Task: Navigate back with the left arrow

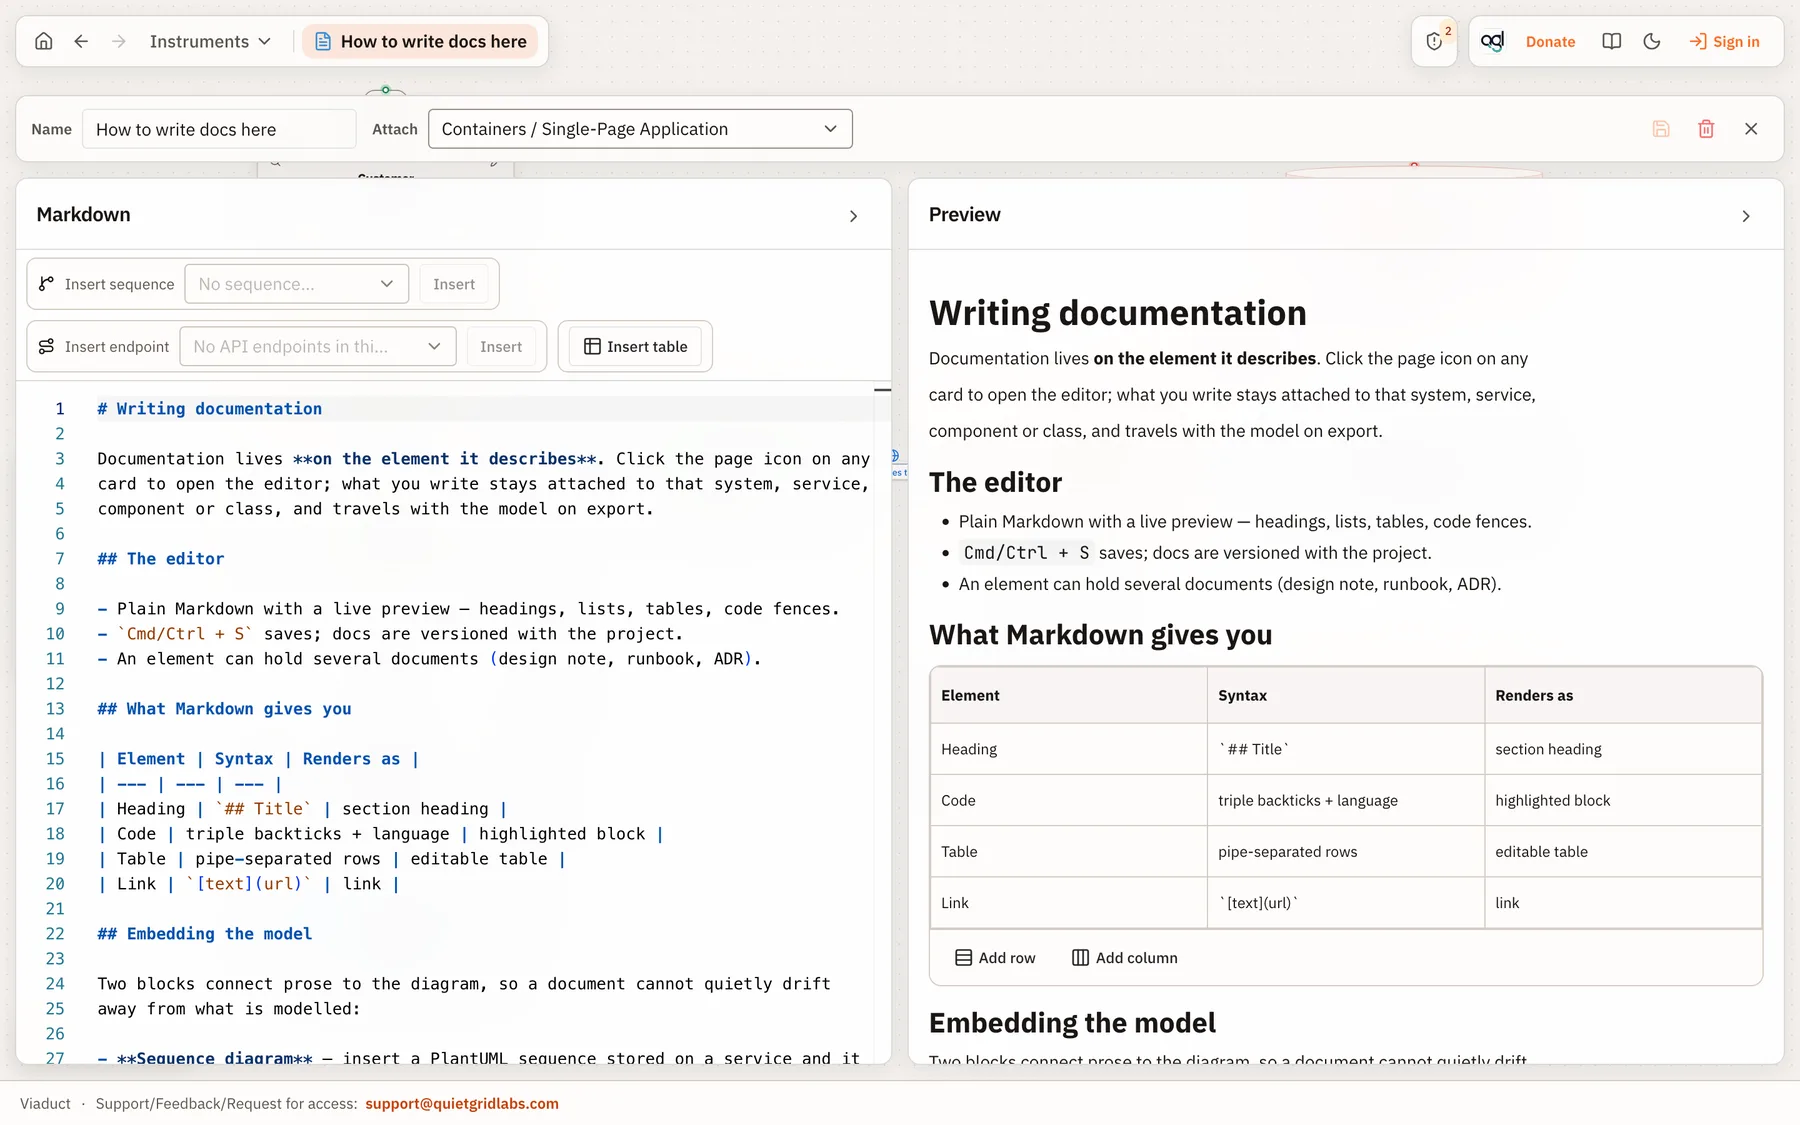Action: [x=82, y=41]
